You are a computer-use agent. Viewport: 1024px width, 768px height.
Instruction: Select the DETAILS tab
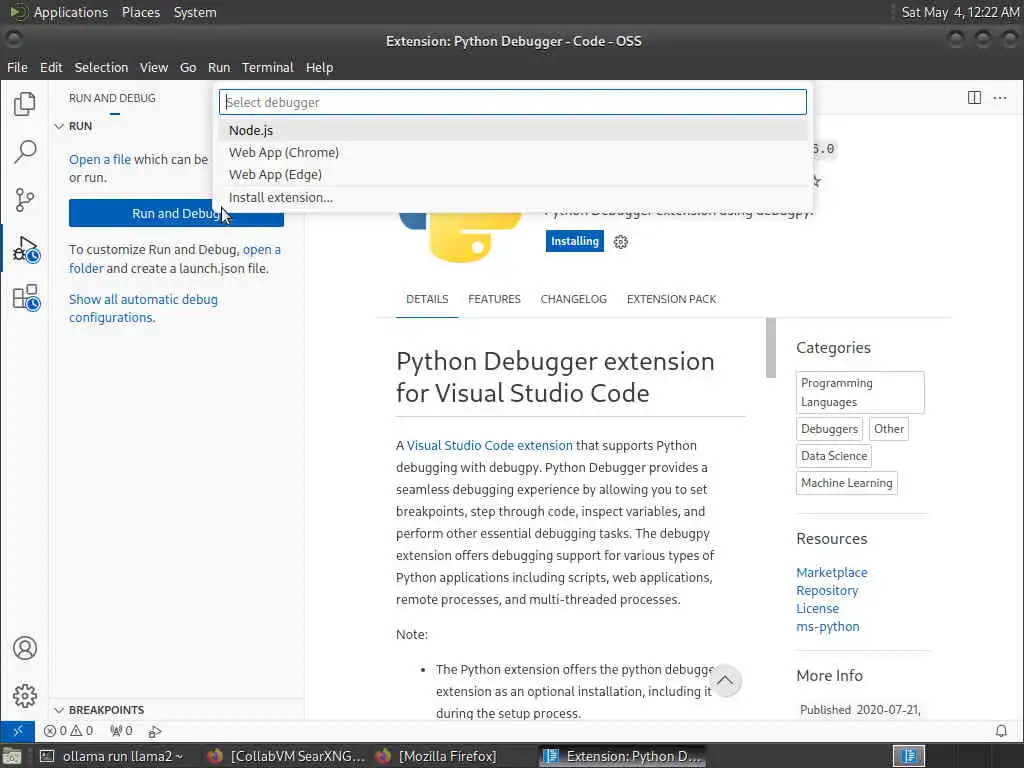[x=427, y=299]
